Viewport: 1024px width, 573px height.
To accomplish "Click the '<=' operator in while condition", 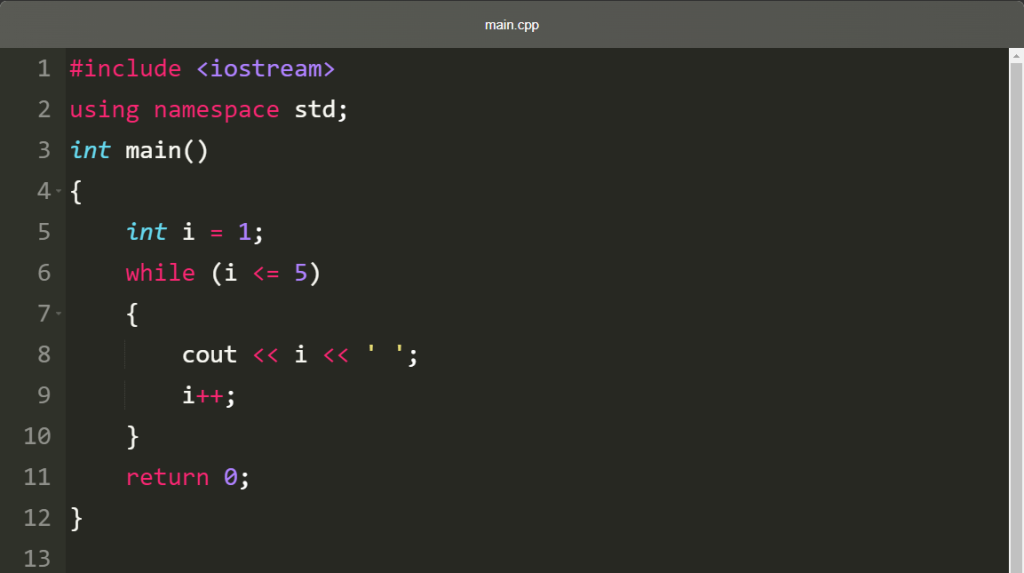I will tap(266, 273).
